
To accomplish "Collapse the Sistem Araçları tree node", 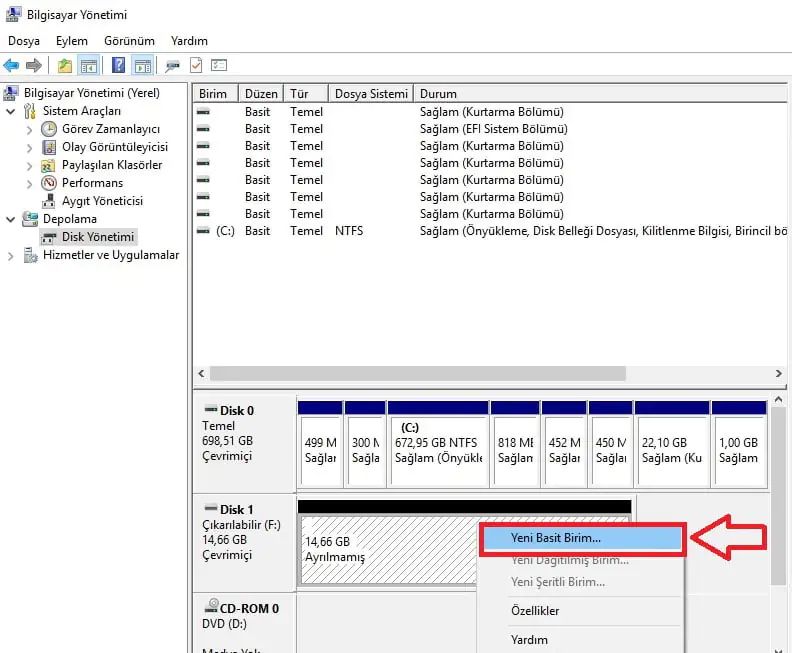I will click(x=11, y=111).
